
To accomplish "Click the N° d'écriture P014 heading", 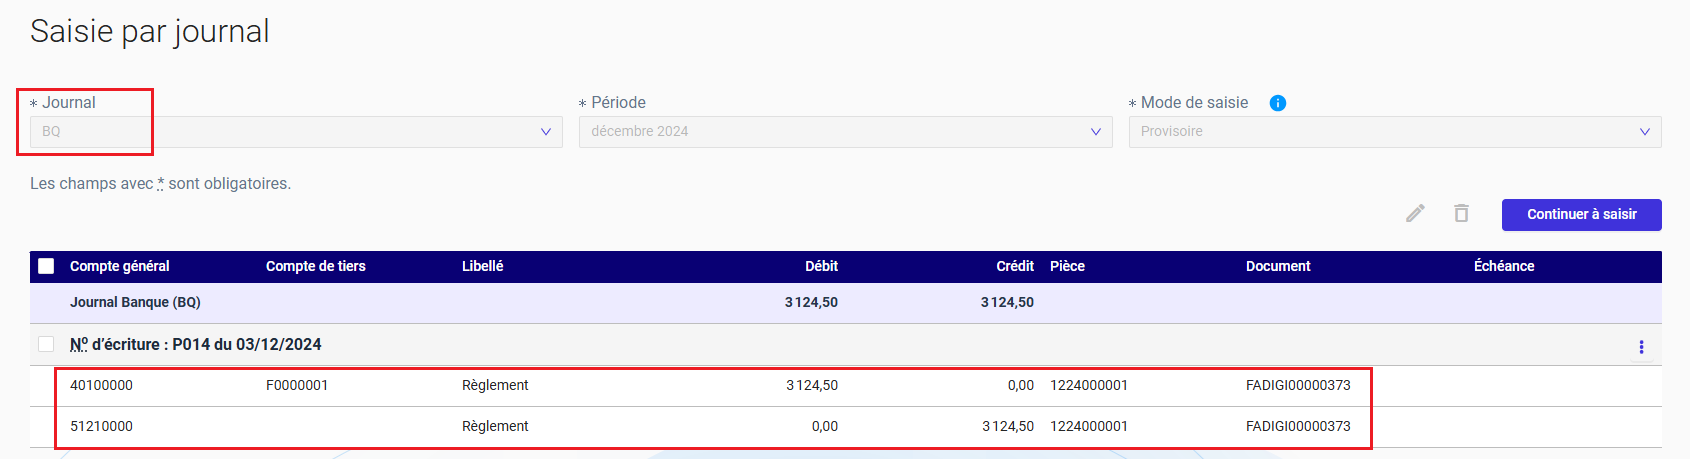I will pos(196,345).
